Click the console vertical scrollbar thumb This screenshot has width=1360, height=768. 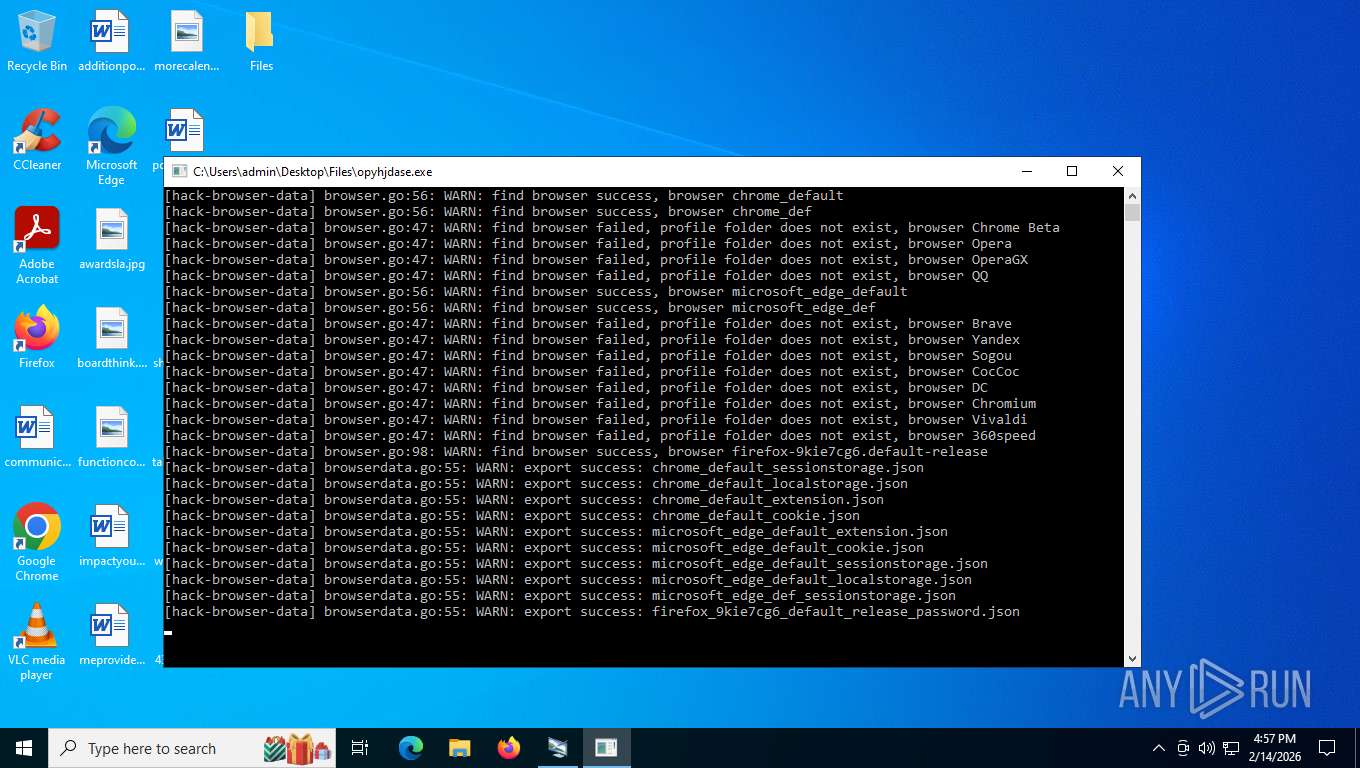click(x=1132, y=213)
